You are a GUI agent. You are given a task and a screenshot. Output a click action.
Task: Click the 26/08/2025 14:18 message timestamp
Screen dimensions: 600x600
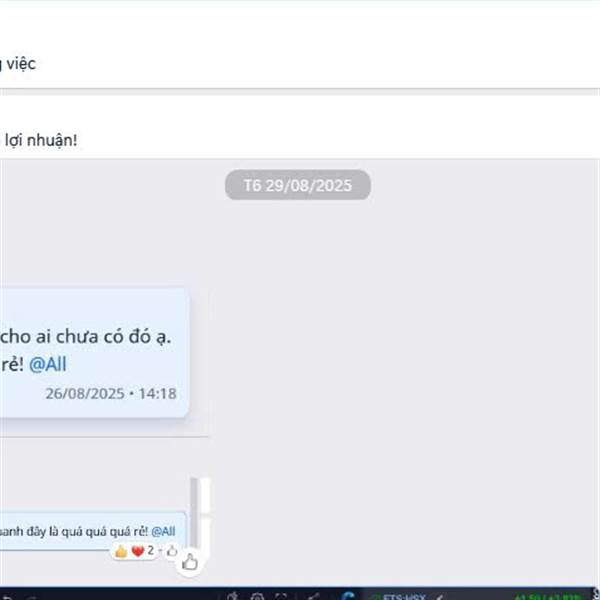point(111,393)
